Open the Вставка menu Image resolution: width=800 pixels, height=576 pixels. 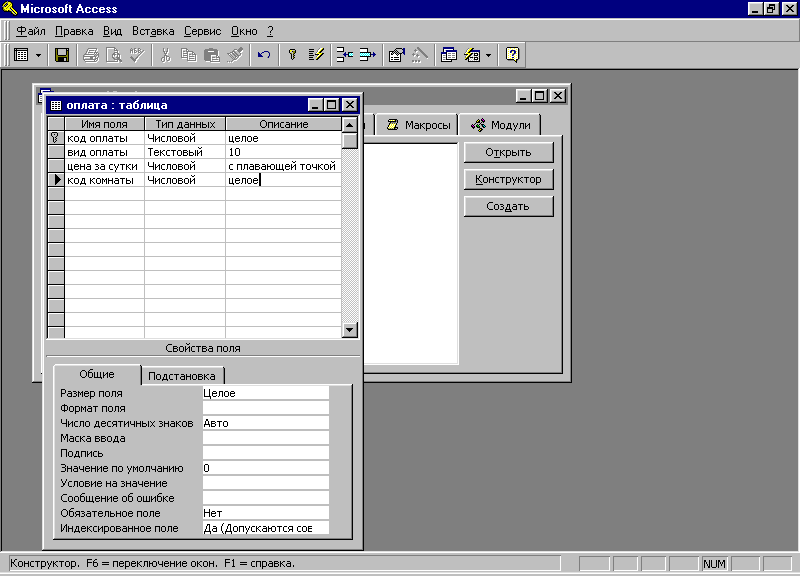click(x=153, y=31)
